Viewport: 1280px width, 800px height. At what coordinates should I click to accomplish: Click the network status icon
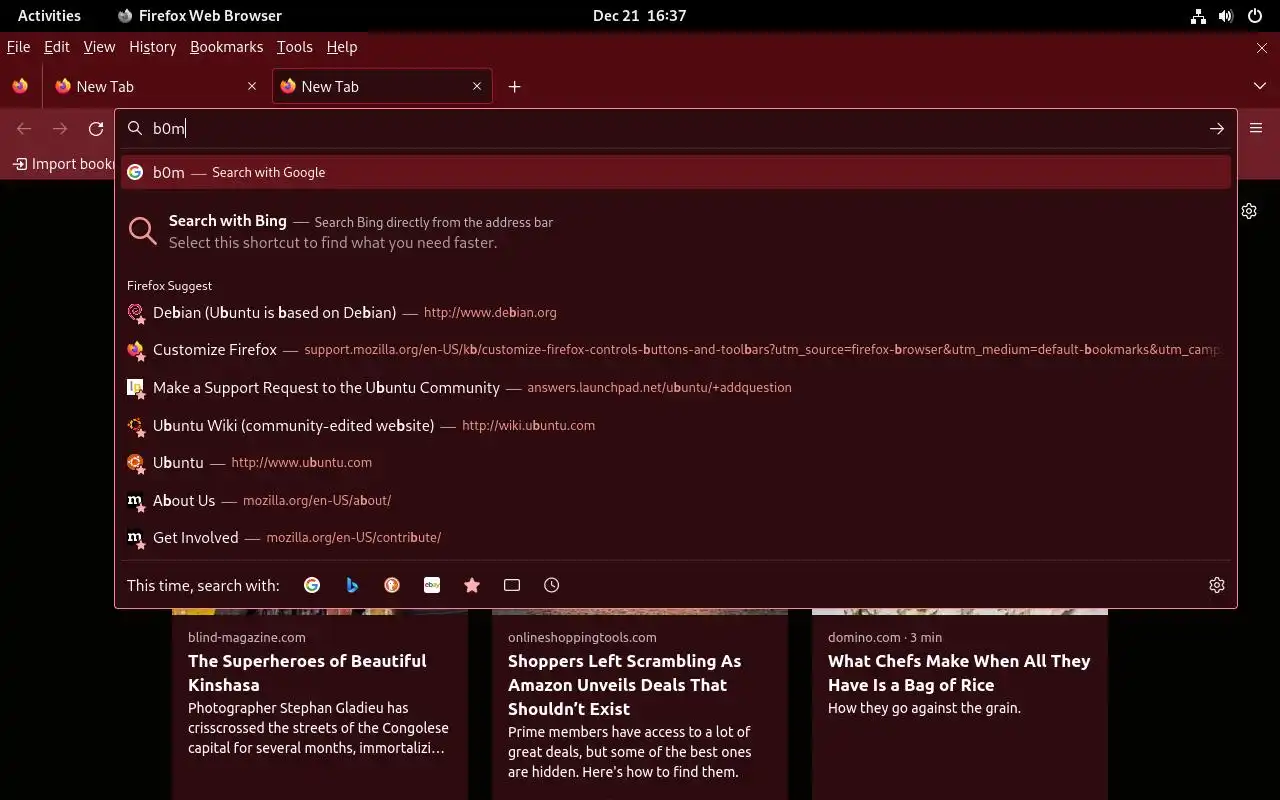click(x=1198, y=16)
